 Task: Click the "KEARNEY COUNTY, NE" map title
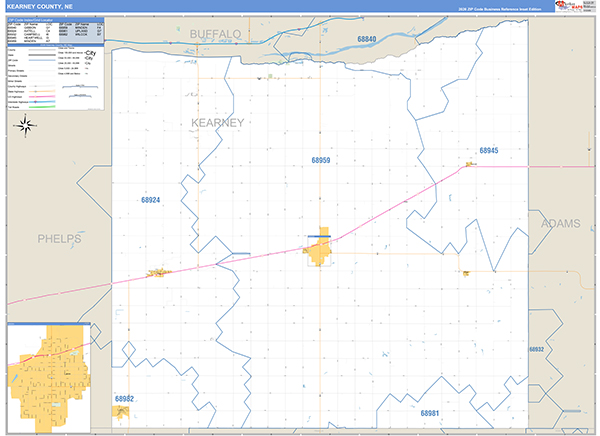point(40,7)
